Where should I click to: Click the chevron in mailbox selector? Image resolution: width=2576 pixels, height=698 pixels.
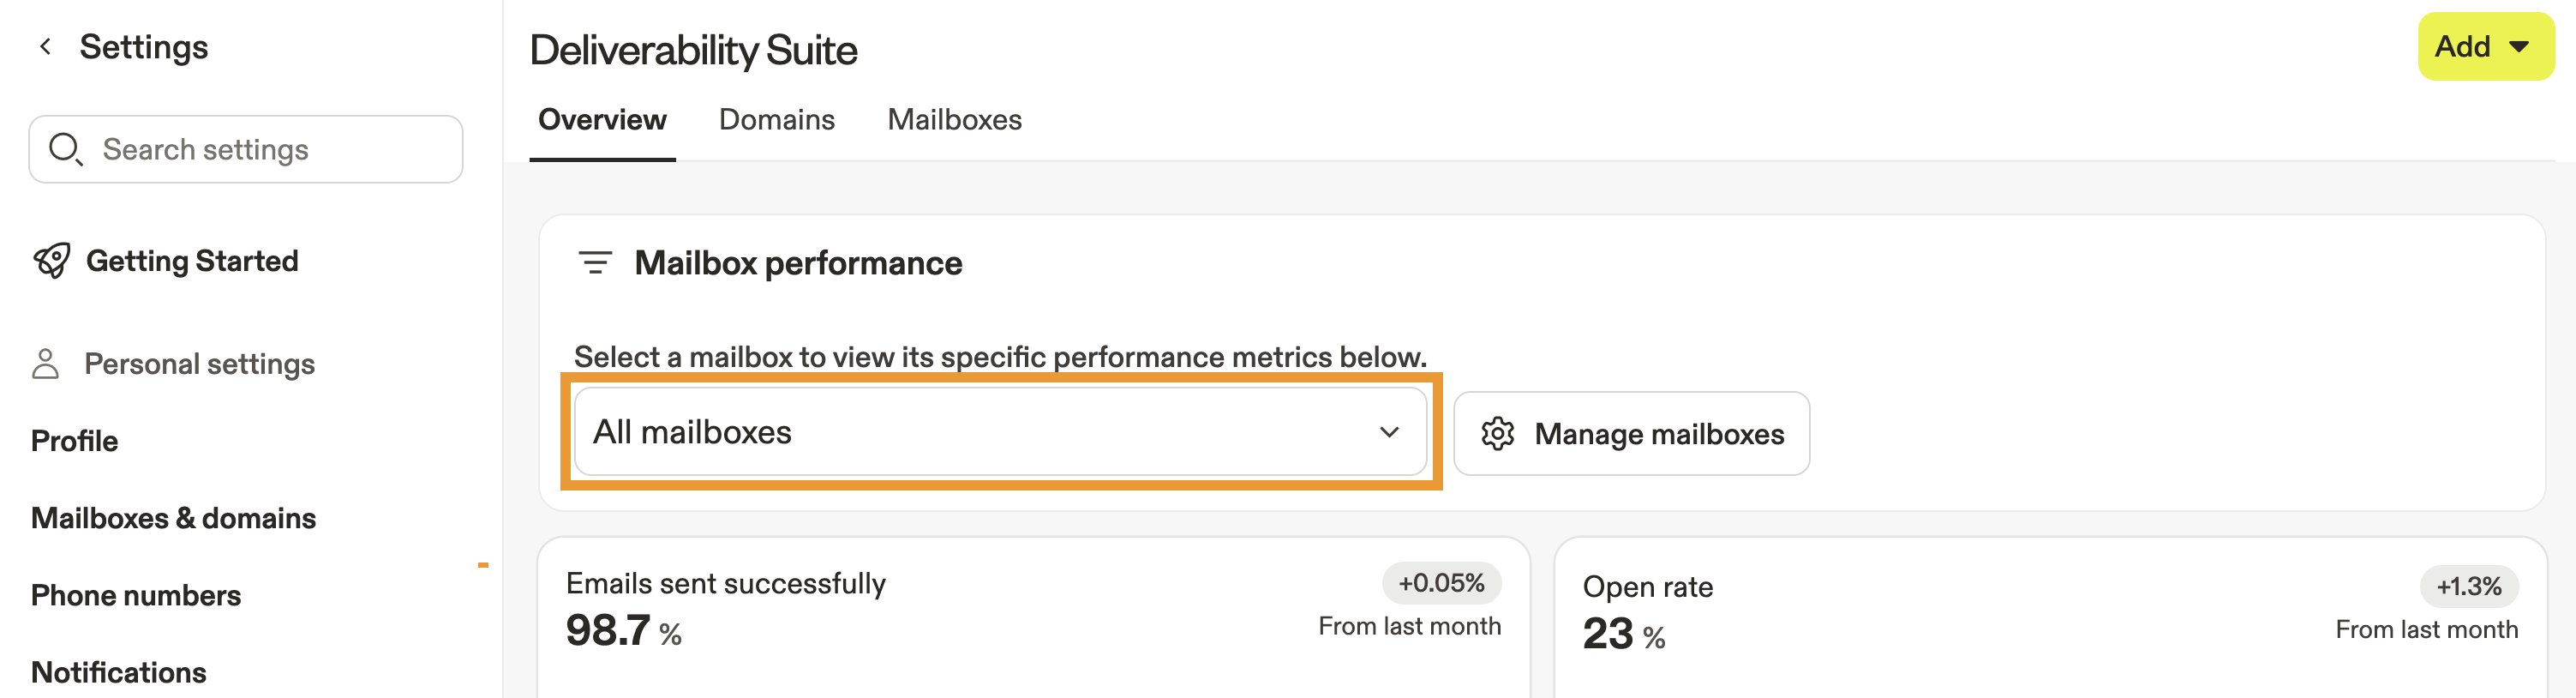click(x=1389, y=432)
